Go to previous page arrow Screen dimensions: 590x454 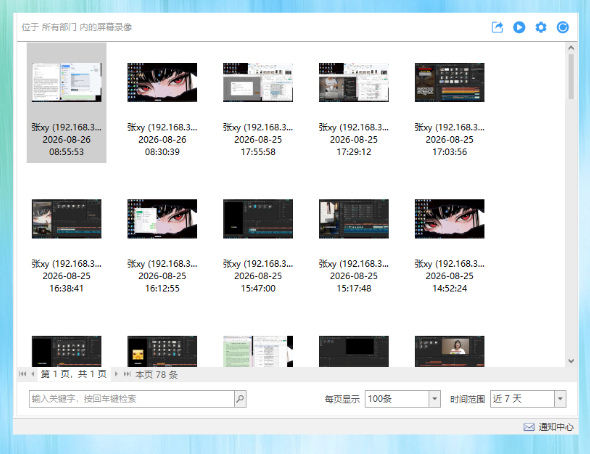33,374
